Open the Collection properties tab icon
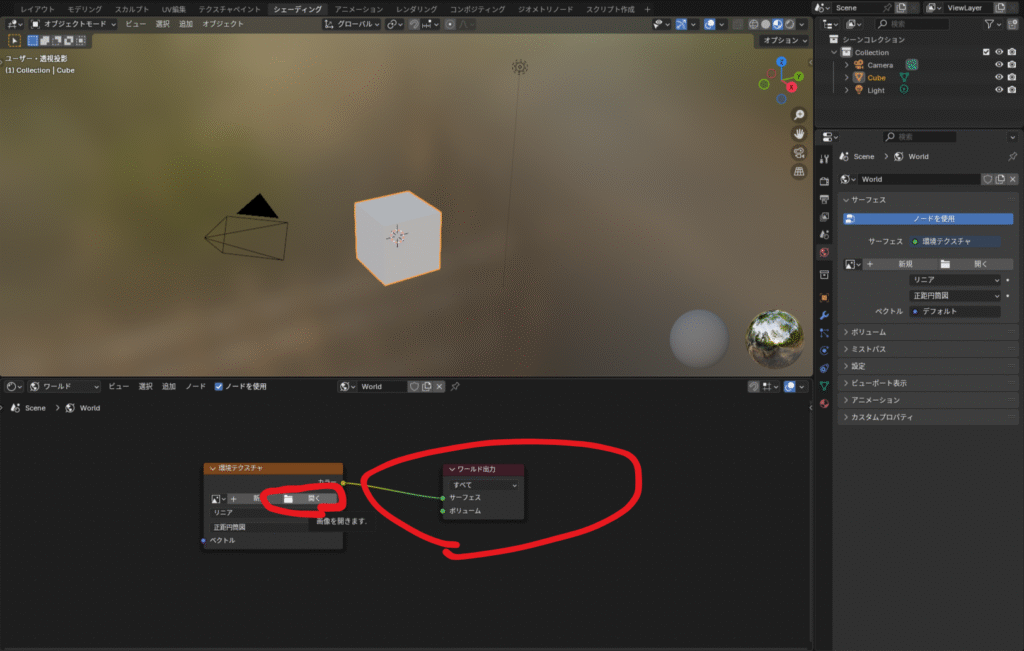Viewport: 1024px width, 651px height. (x=824, y=275)
